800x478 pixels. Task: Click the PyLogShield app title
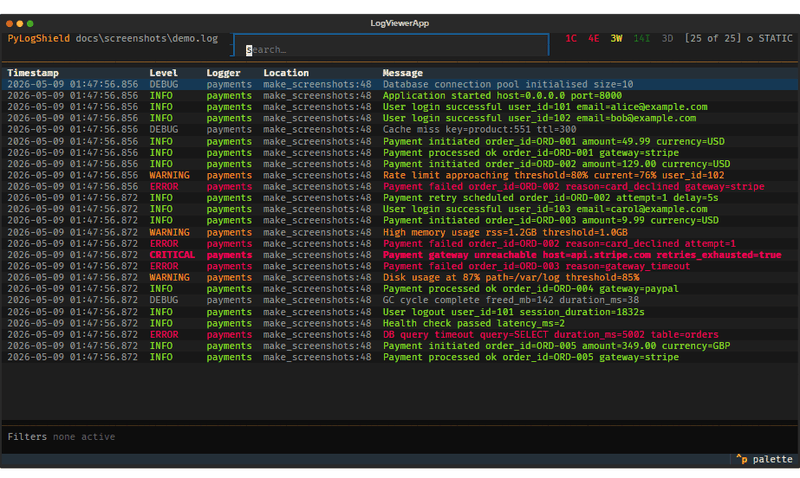(x=38, y=39)
